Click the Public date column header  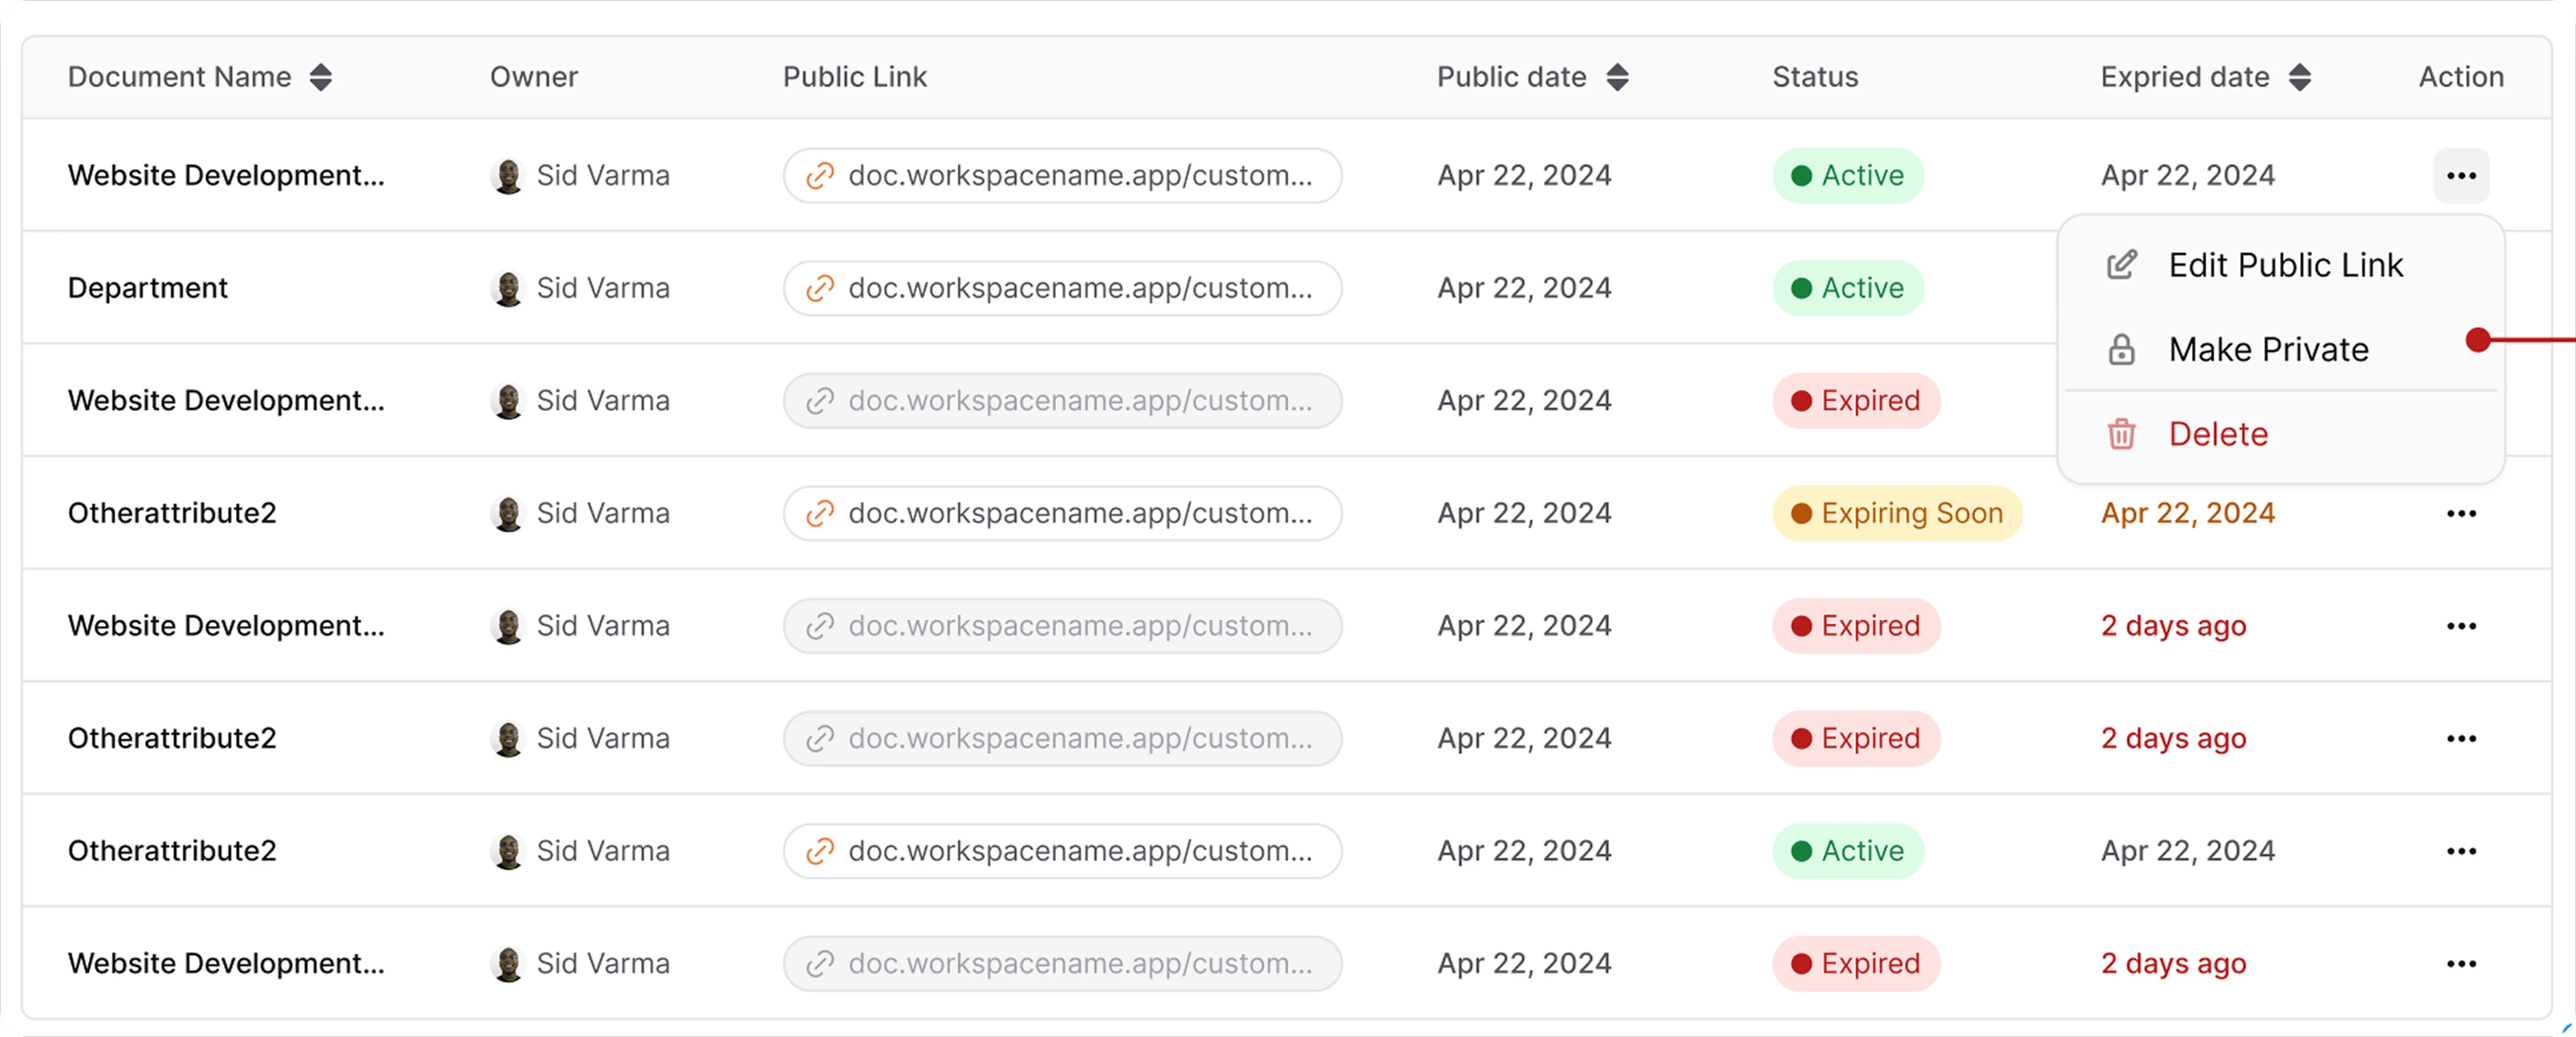tap(1511, 77)
